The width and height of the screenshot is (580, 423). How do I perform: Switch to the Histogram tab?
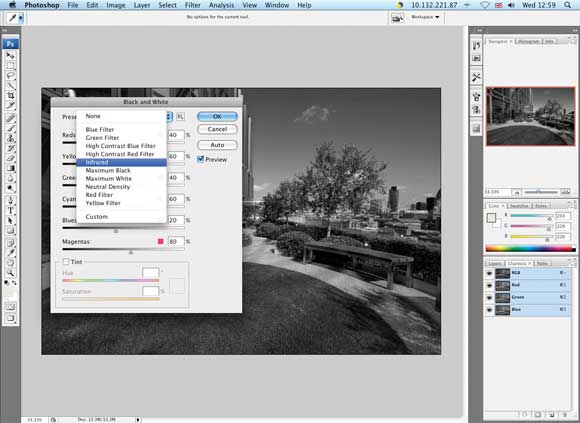(x=528, y=41)
